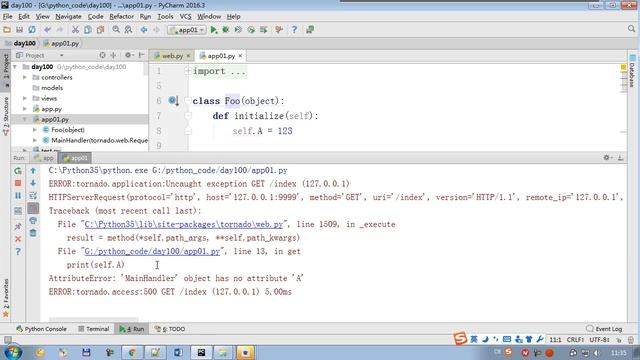Stop the process with red square
The height and width of the screenshot is (360, 640).
point(18,183)
